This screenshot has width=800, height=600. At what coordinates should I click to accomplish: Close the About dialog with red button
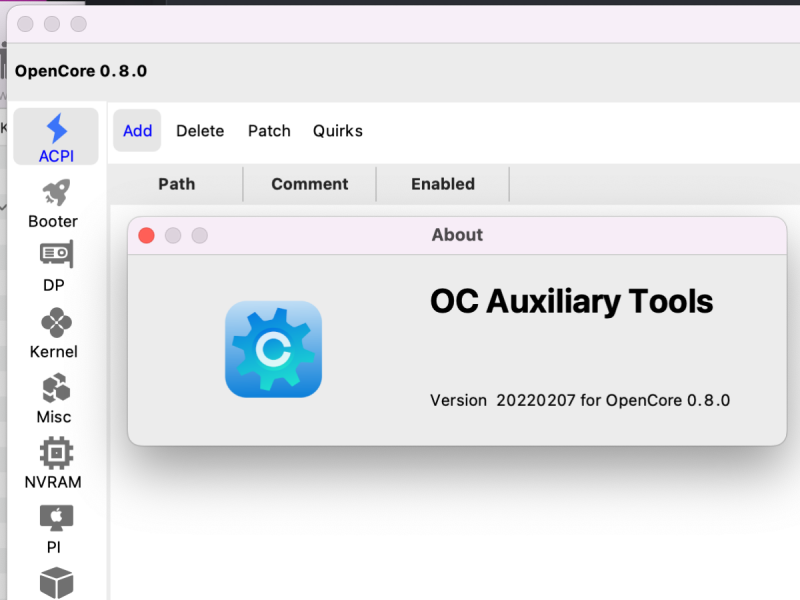coord(146,235)
